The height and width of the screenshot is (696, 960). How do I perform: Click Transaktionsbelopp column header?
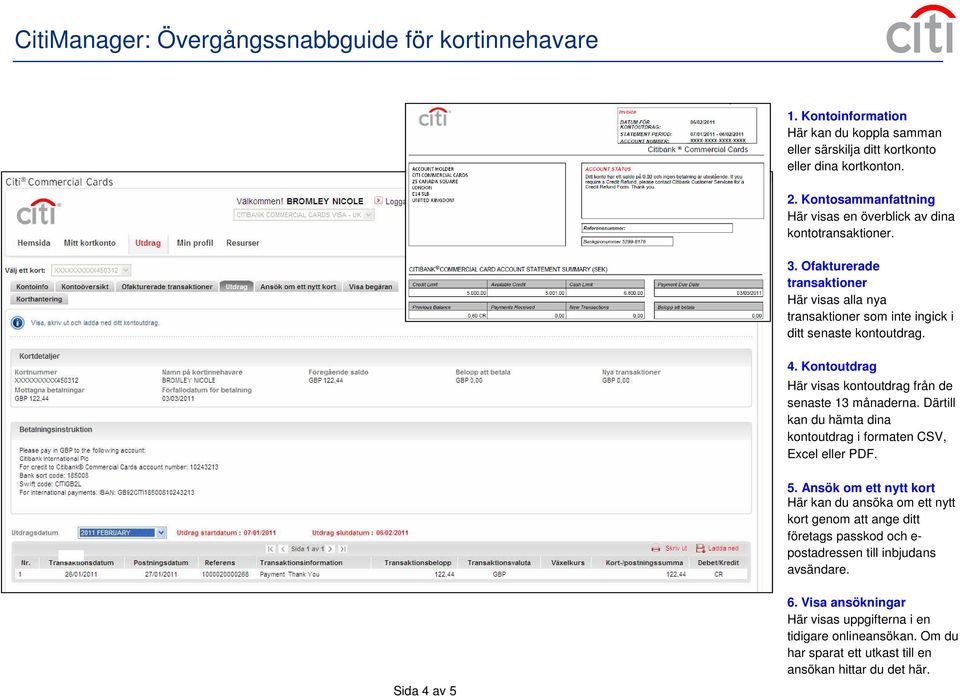pyautogui.click(x=418, y=563)
